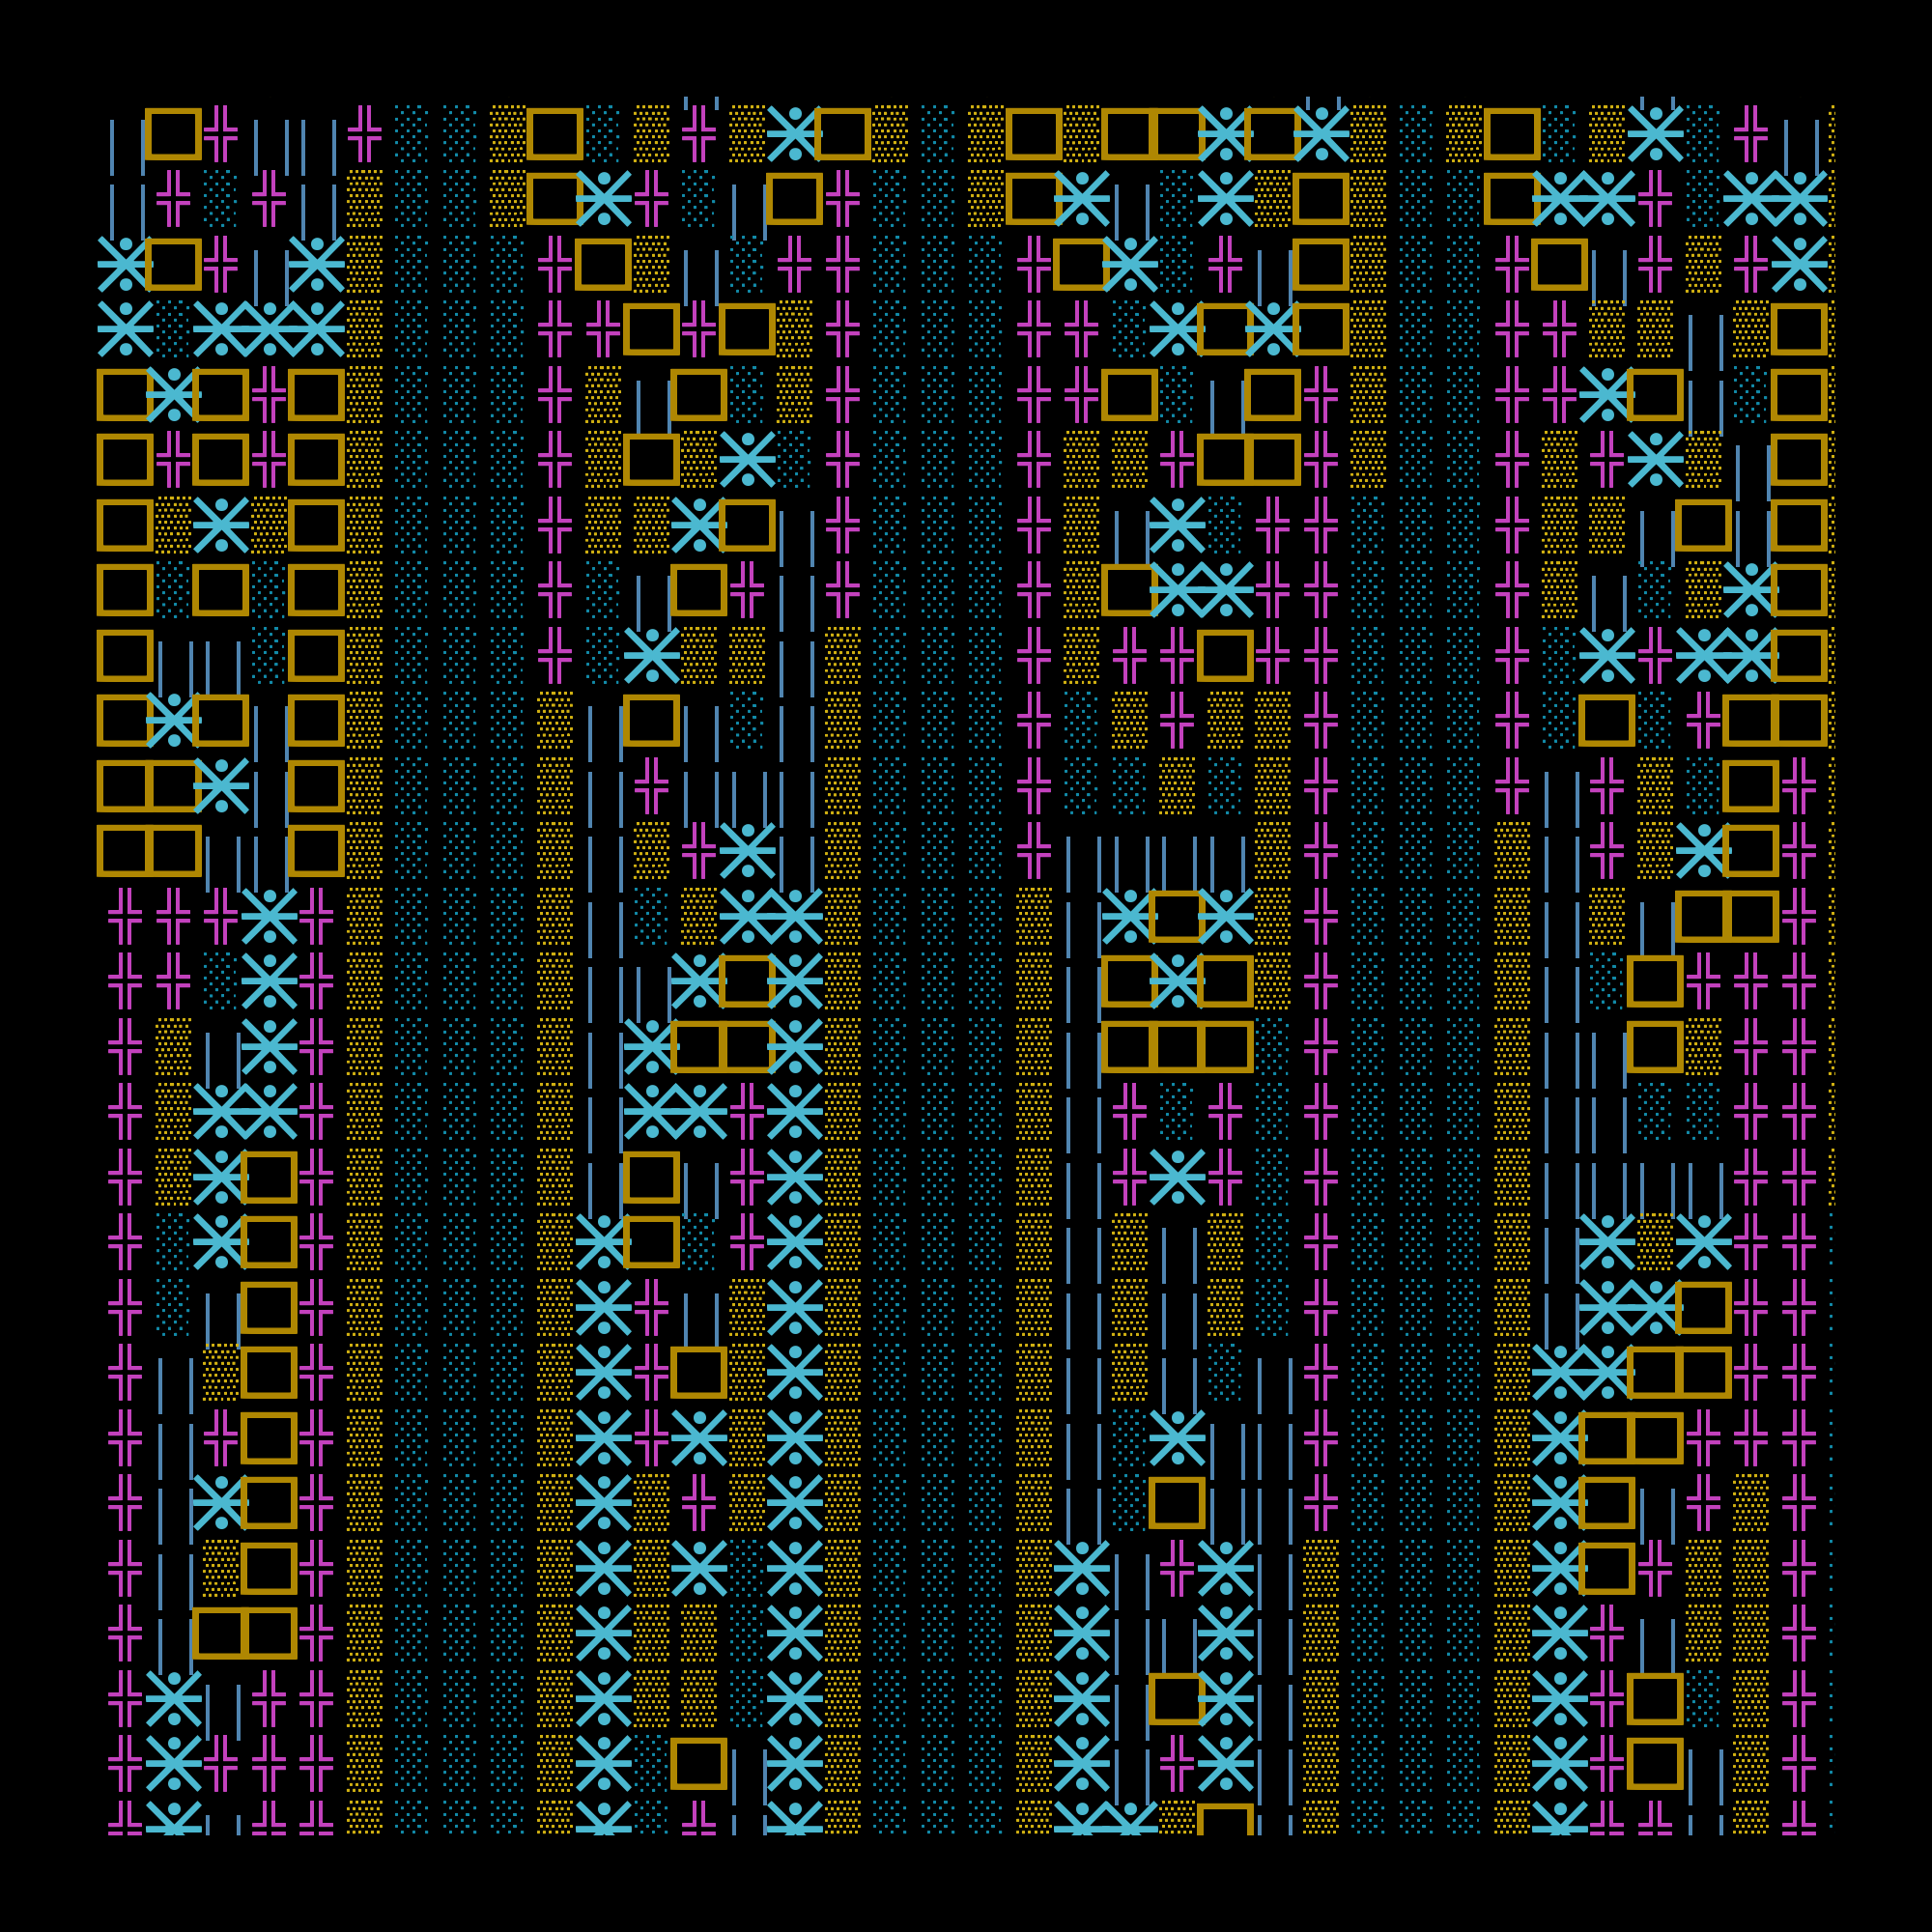Click the left square of the bottom-left joined pair

click(x=221, y=1633)
